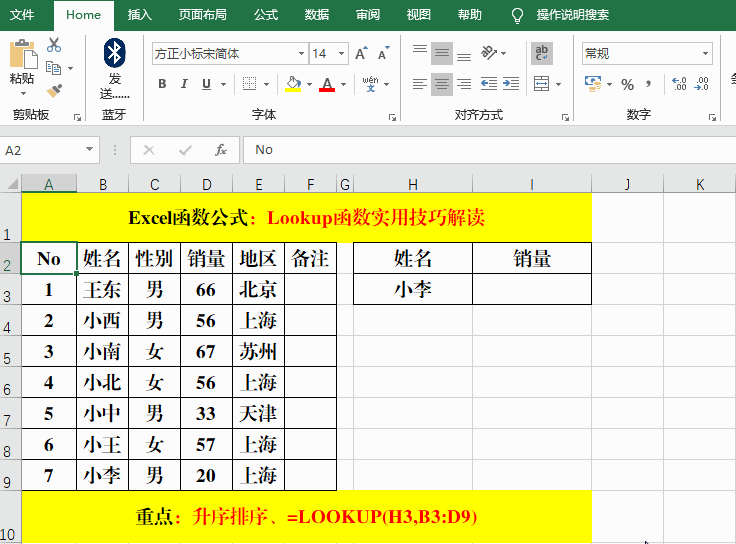Switch to the 数据 tab

[x=317, y=15]
